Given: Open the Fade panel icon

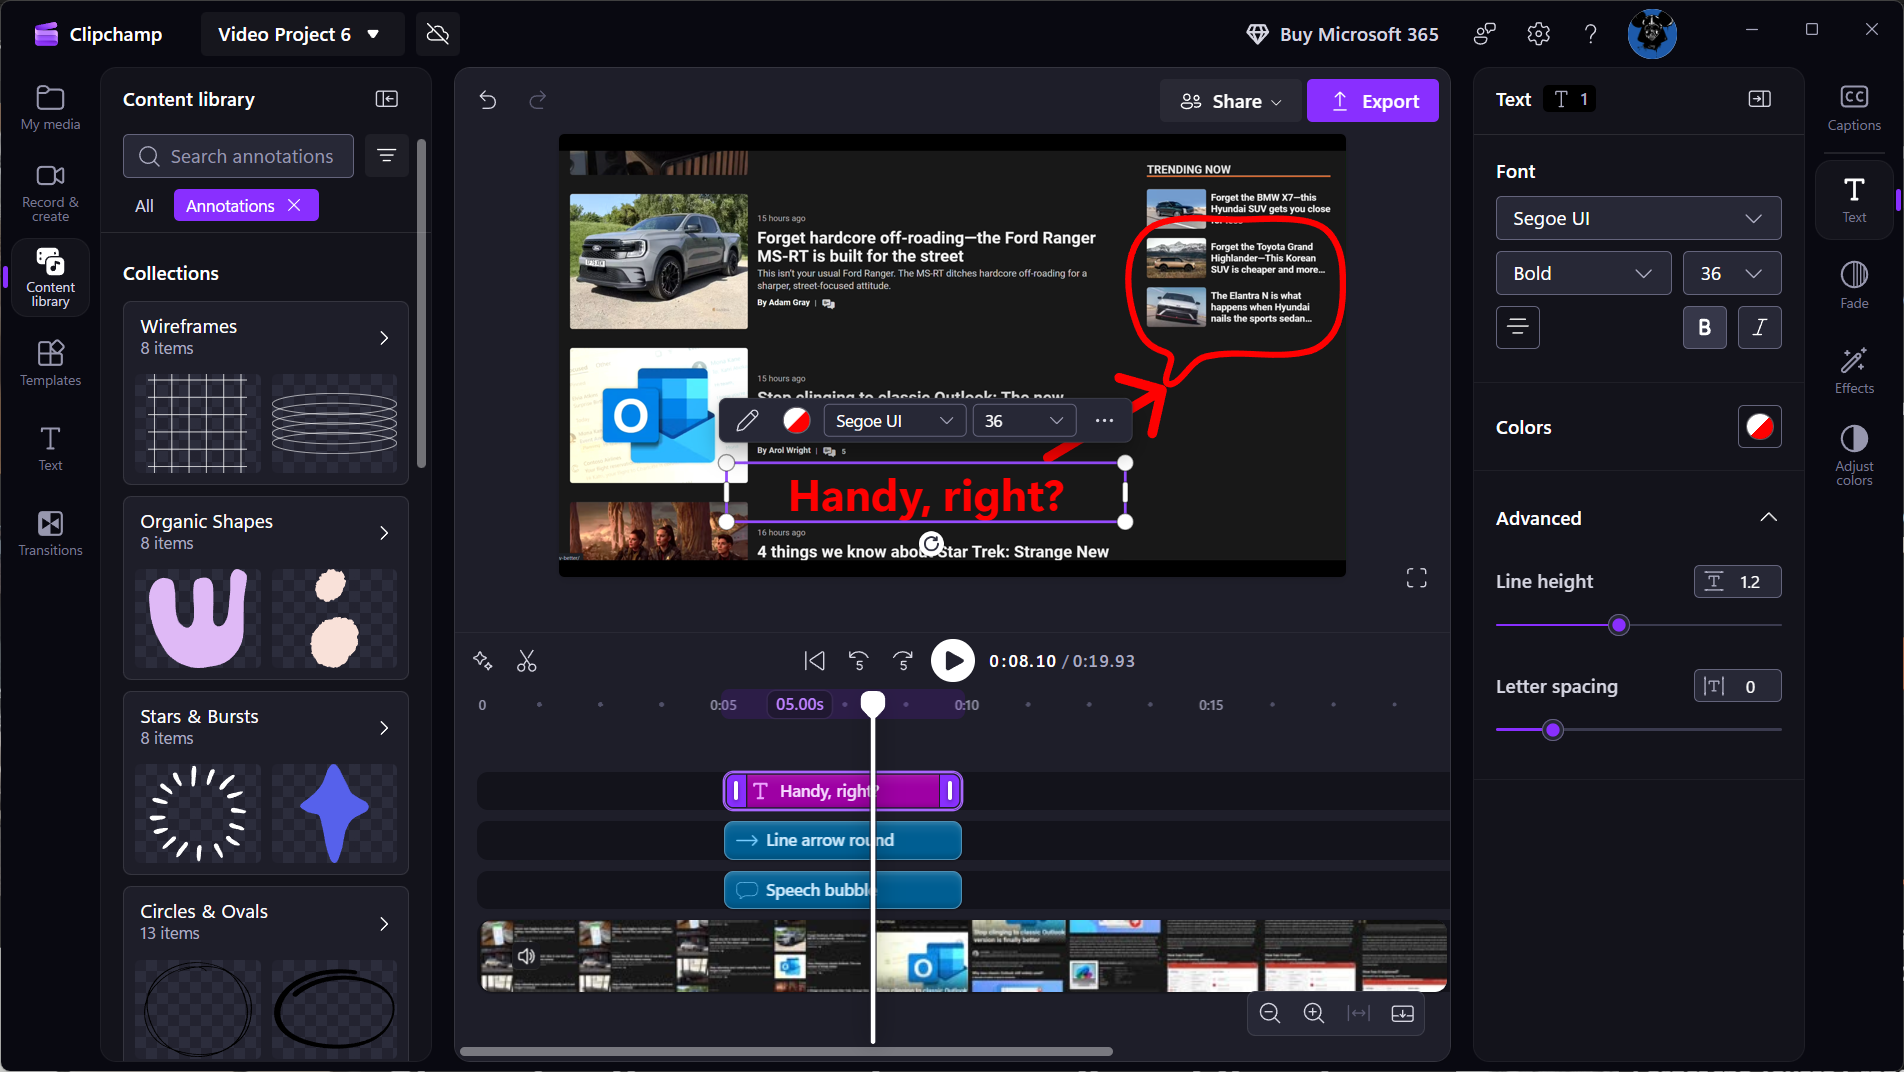Looking at the screenshot, I should click(1854, 285).
